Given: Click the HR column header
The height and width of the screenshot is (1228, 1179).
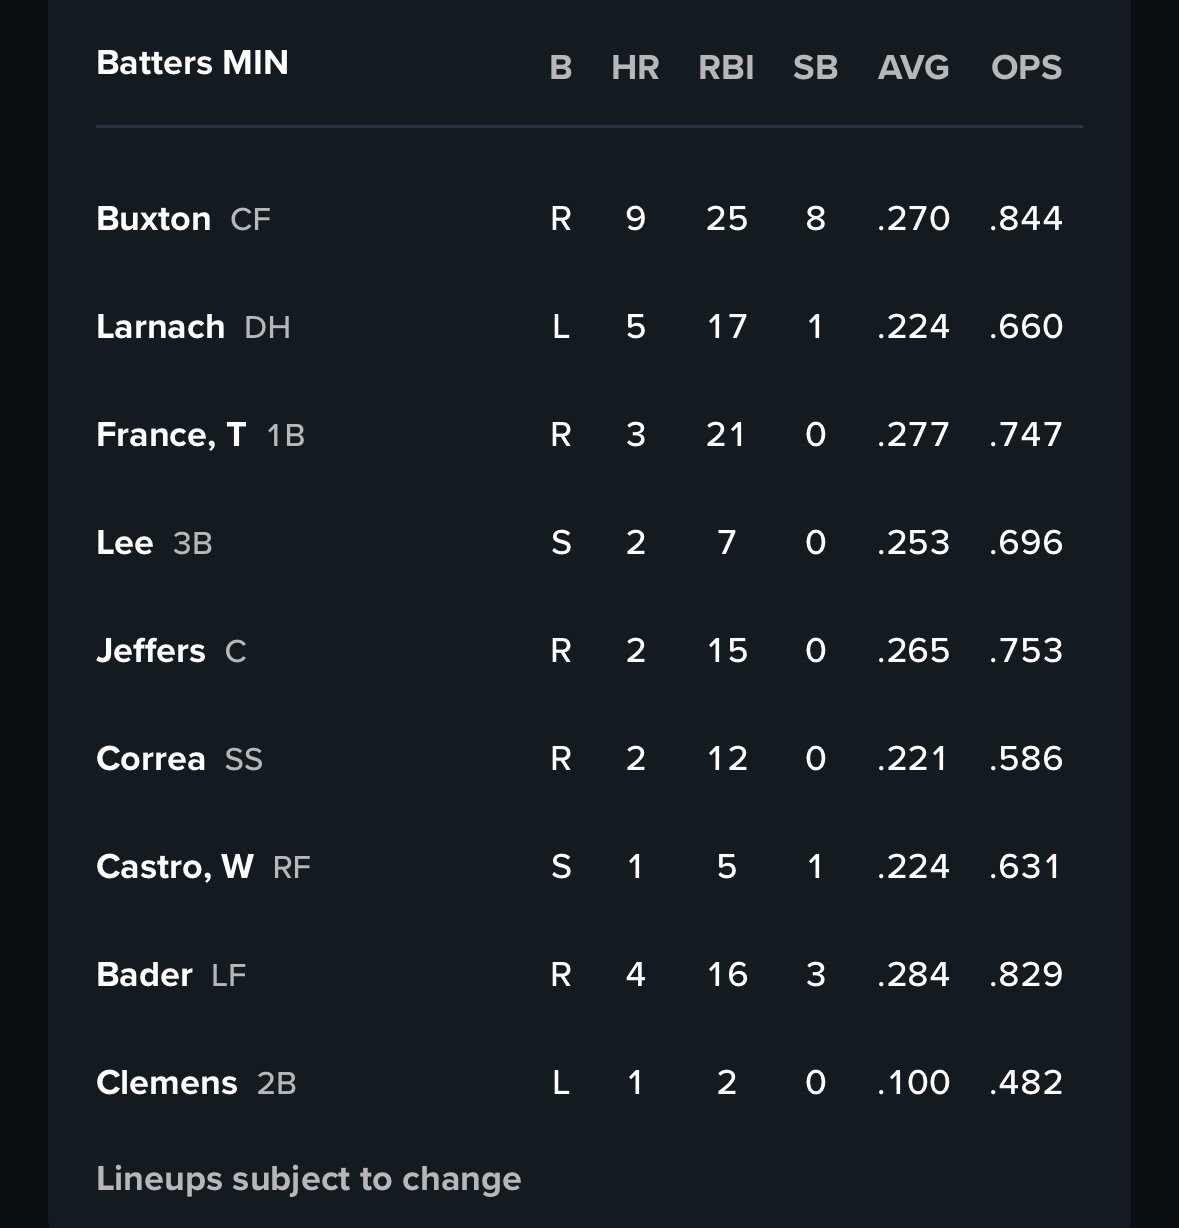Looking at the screenshot, I should [x=635, y=68].
